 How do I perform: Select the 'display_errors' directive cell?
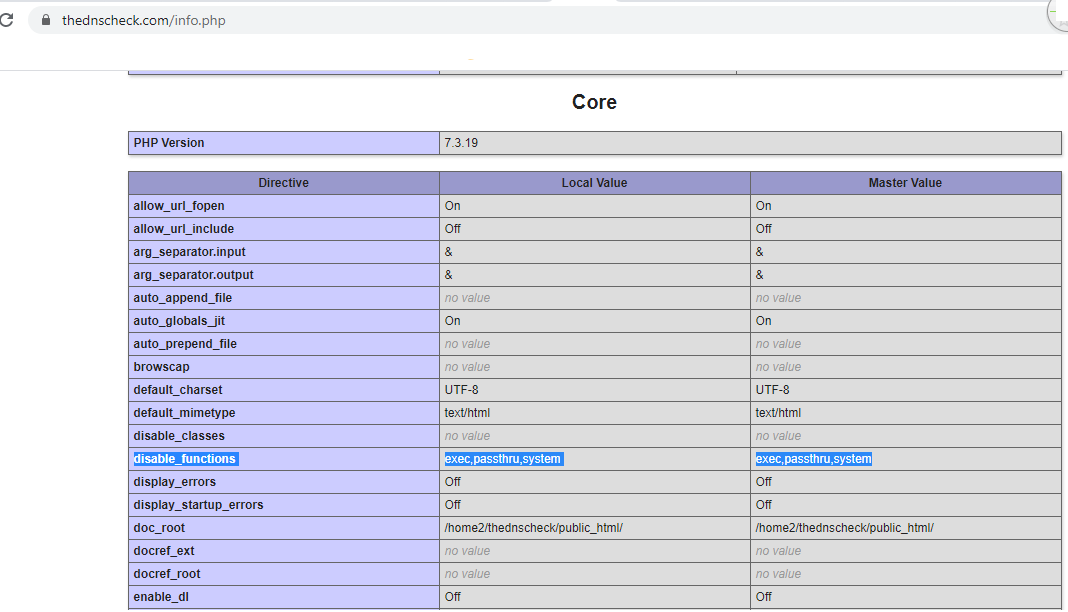click(x=284, y=482)
